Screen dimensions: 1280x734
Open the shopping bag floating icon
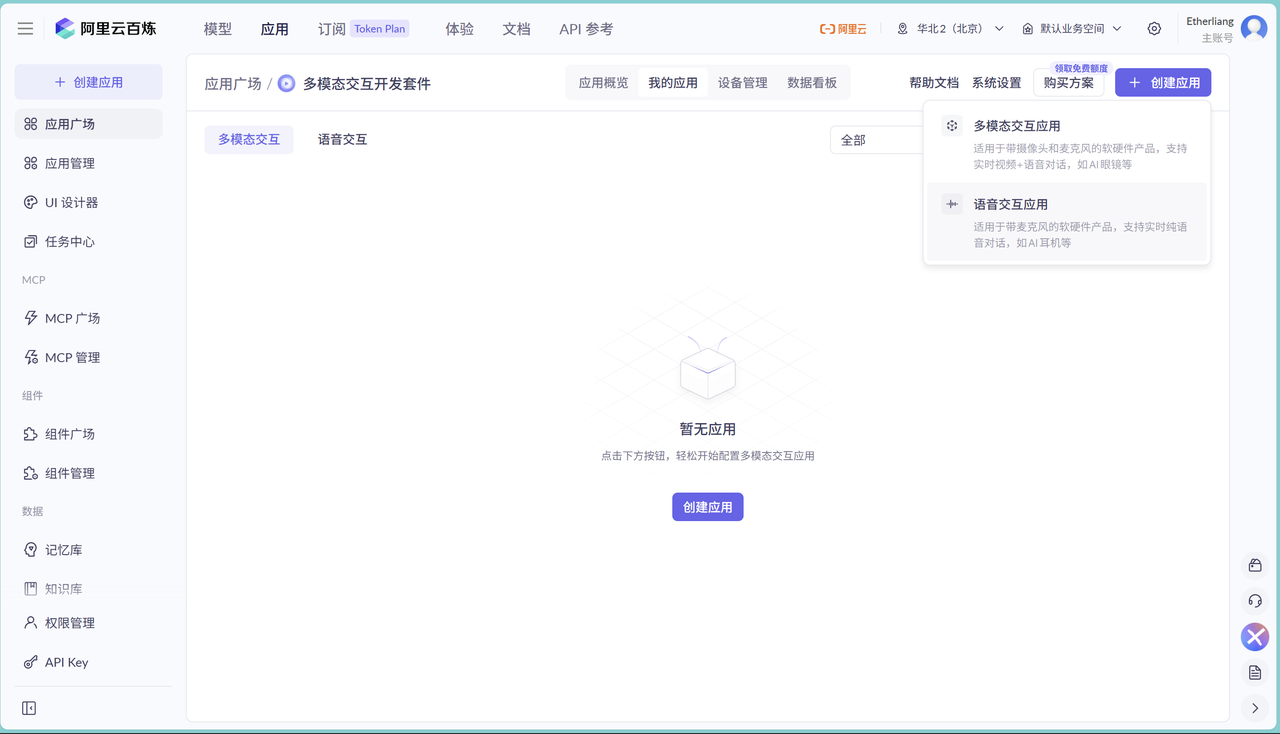click(x=1255, y=566)
